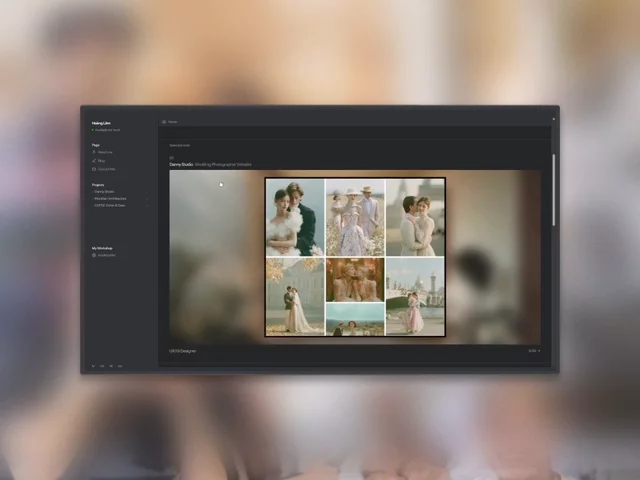640x480 pixels.
Task: Click the UX/UI Designer caption
Action: tap(182, 351)
